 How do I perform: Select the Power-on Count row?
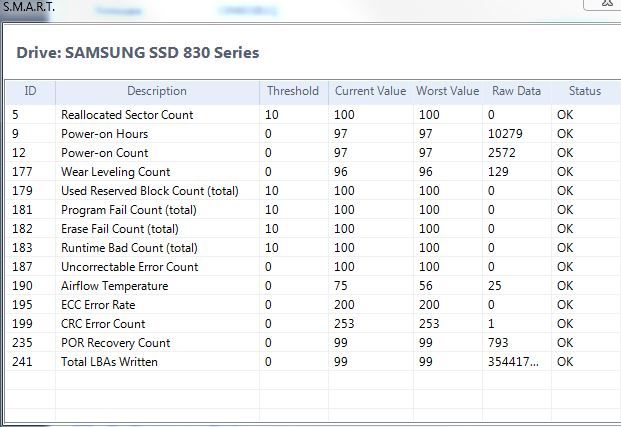pos(313,152)
